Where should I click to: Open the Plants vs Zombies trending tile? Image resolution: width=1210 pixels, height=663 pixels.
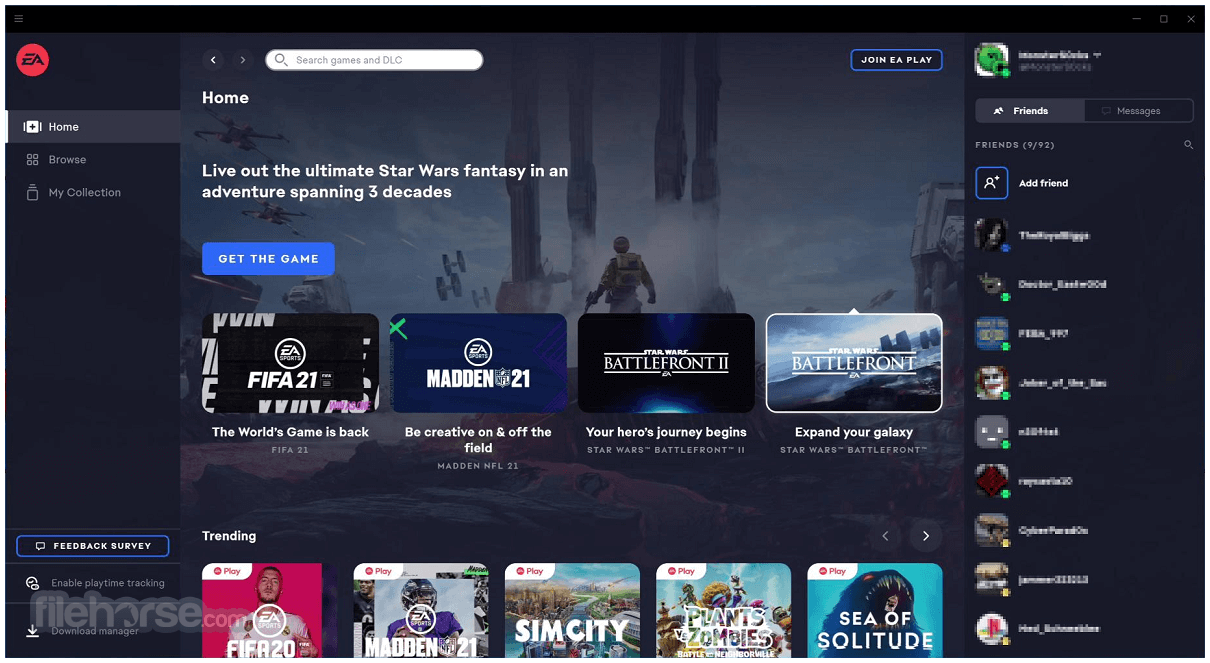click(723, 610)
